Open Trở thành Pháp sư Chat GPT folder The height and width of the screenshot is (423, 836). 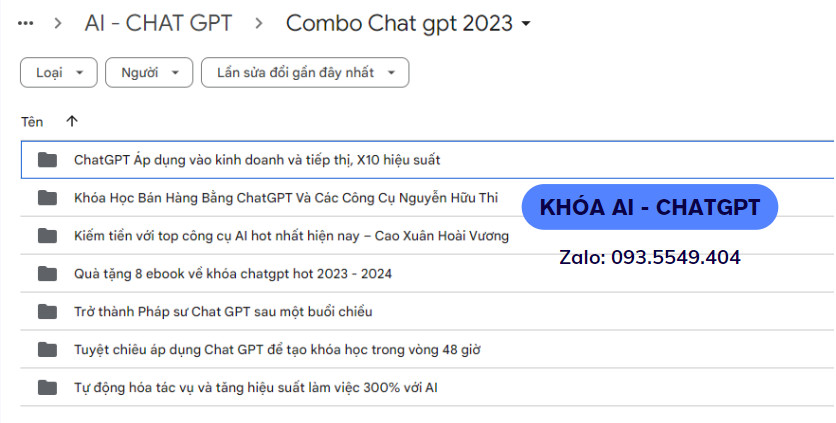(223, 311)
